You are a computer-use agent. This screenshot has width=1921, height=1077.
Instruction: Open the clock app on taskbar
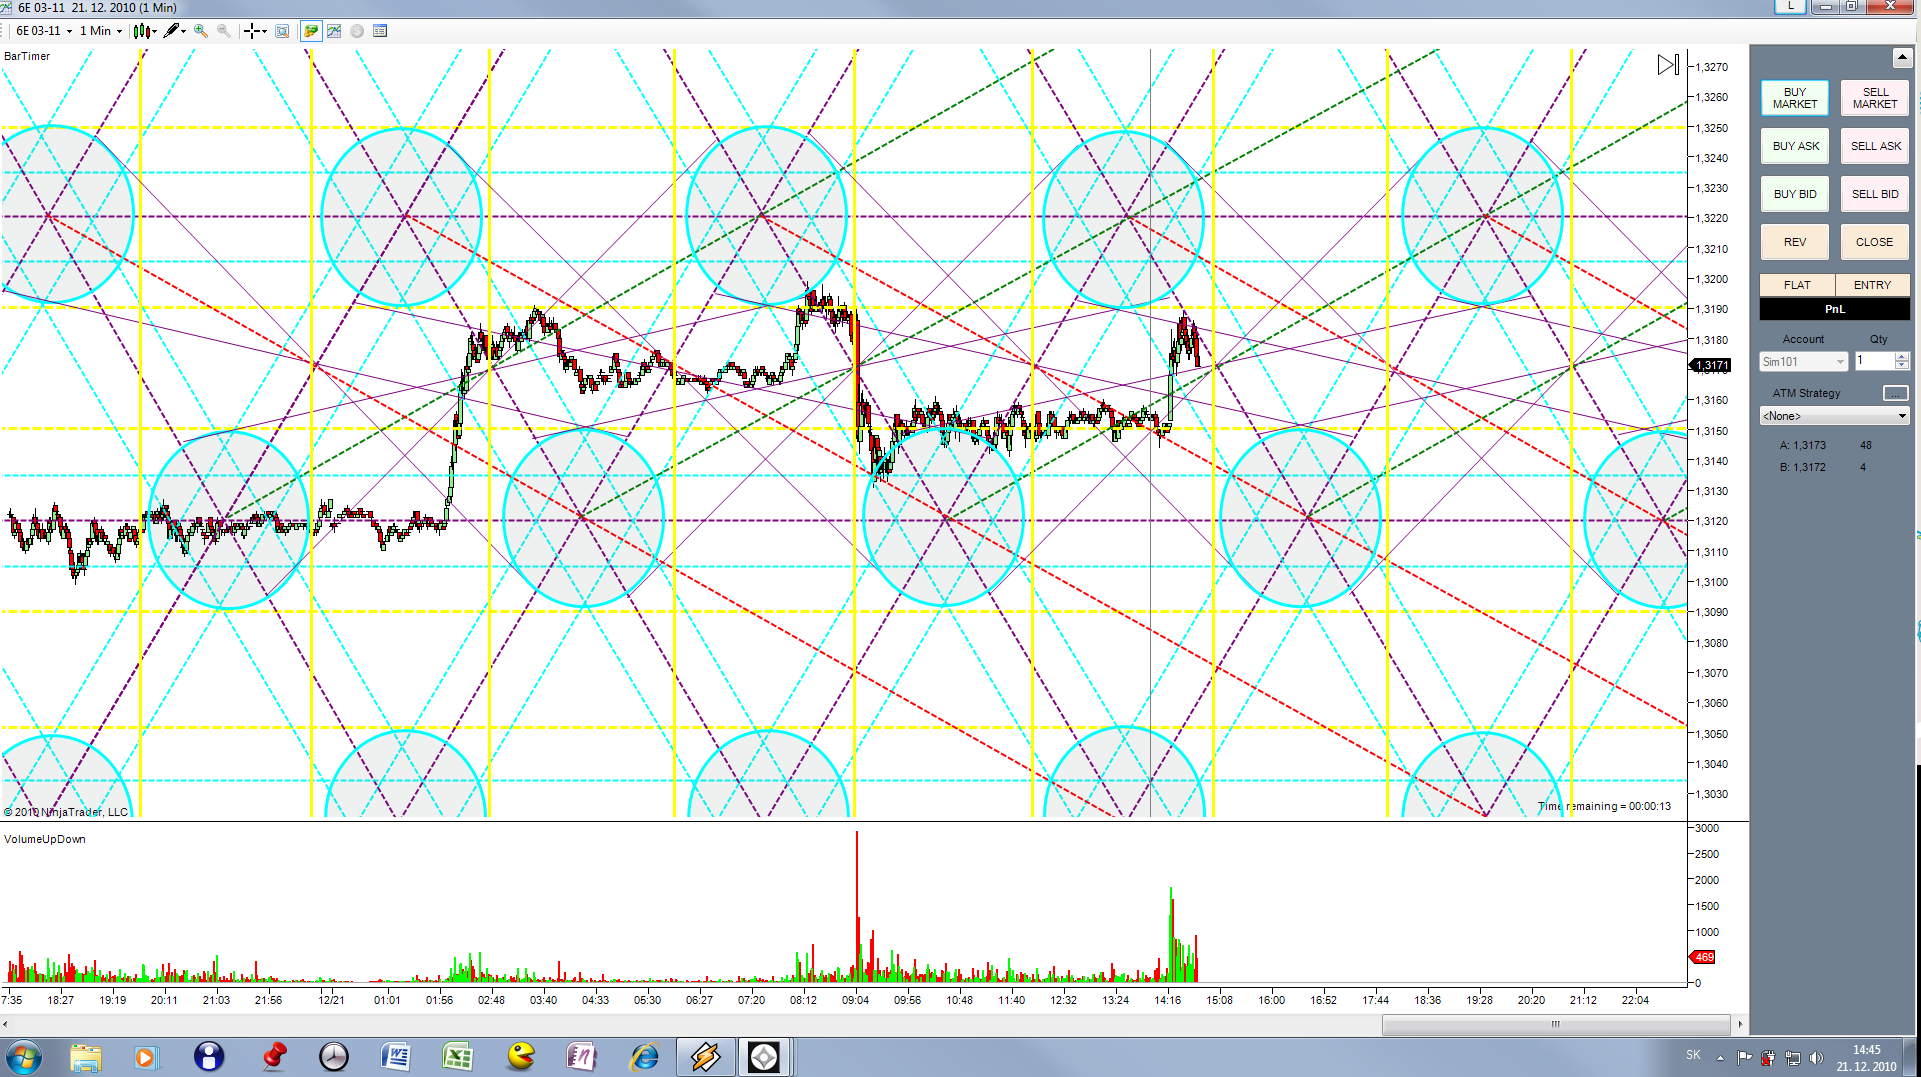(x=334, y=1057)
